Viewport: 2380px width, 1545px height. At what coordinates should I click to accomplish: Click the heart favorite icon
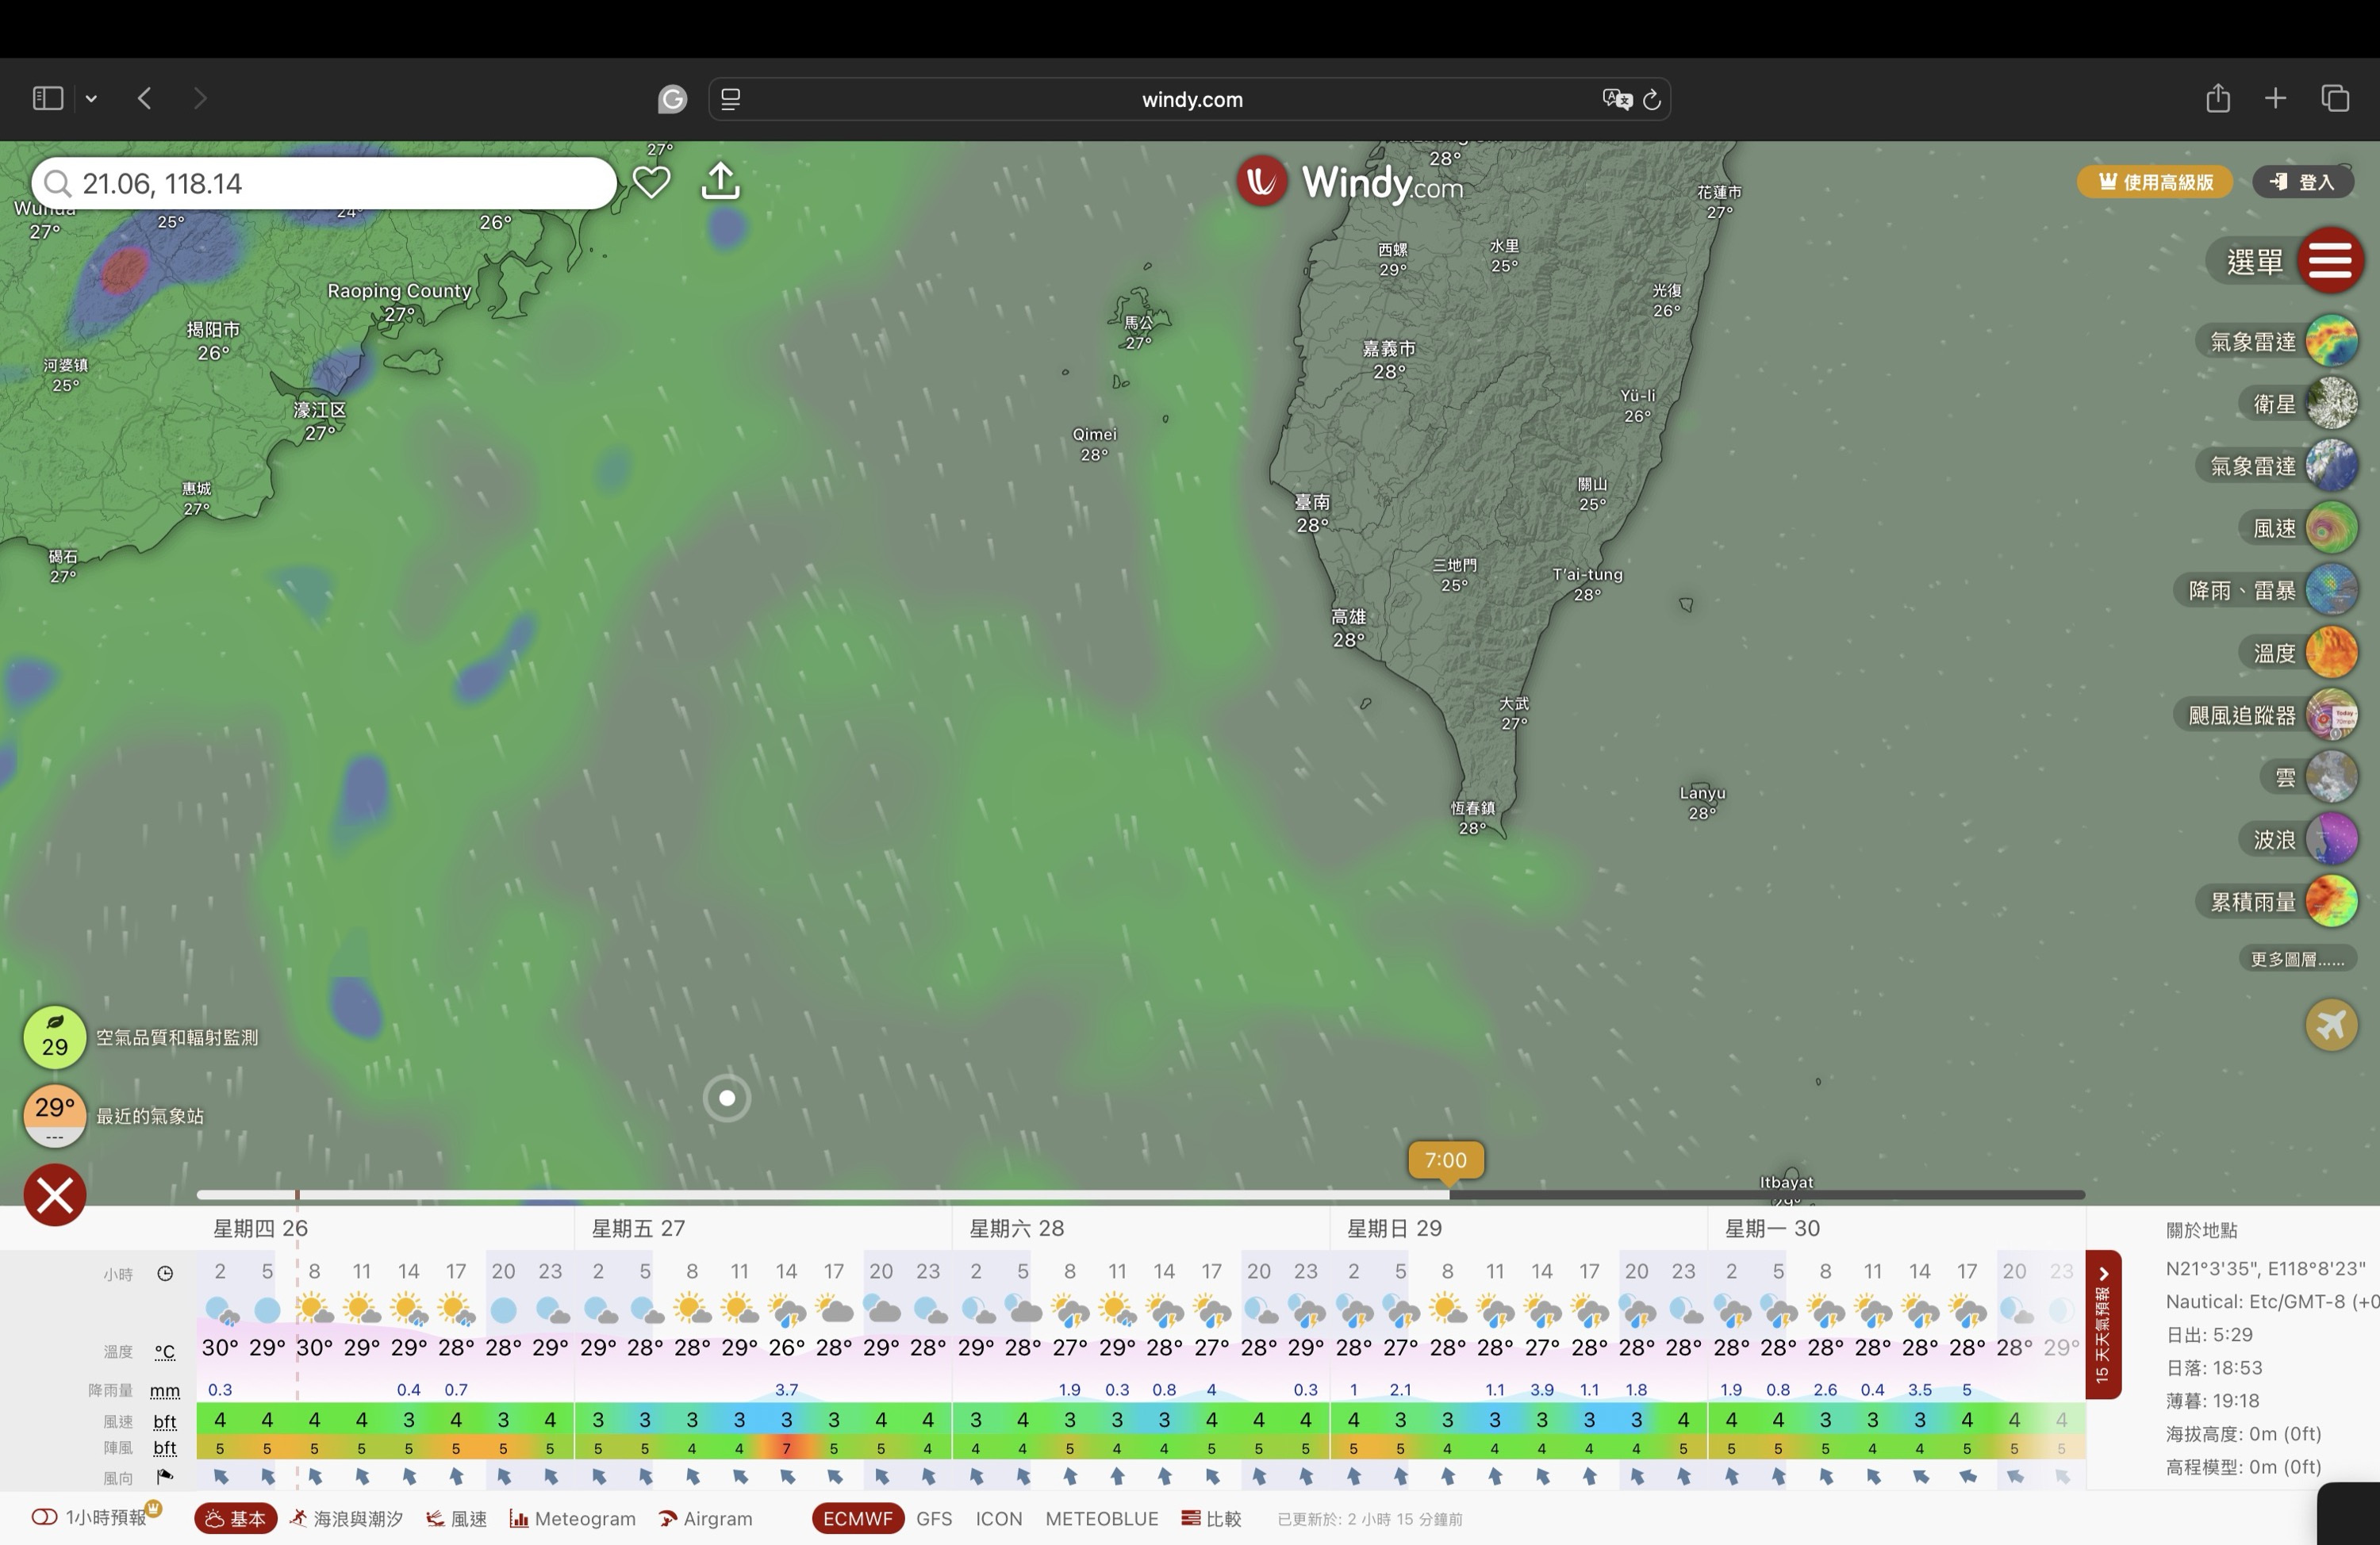651,182
